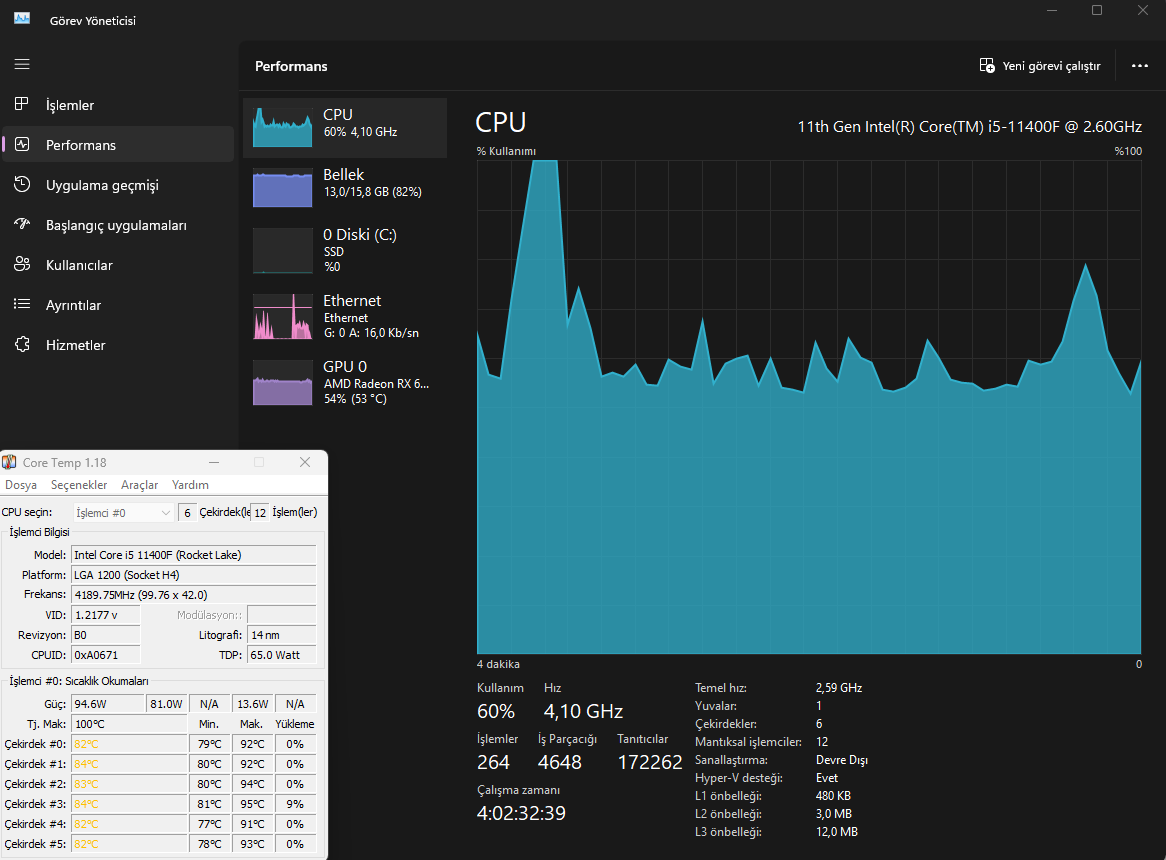This screenshot has height=860, width=1166.
Task: Open the Ayrıntılar list icon
Action: pyautogui.click(x=22, y=304)
